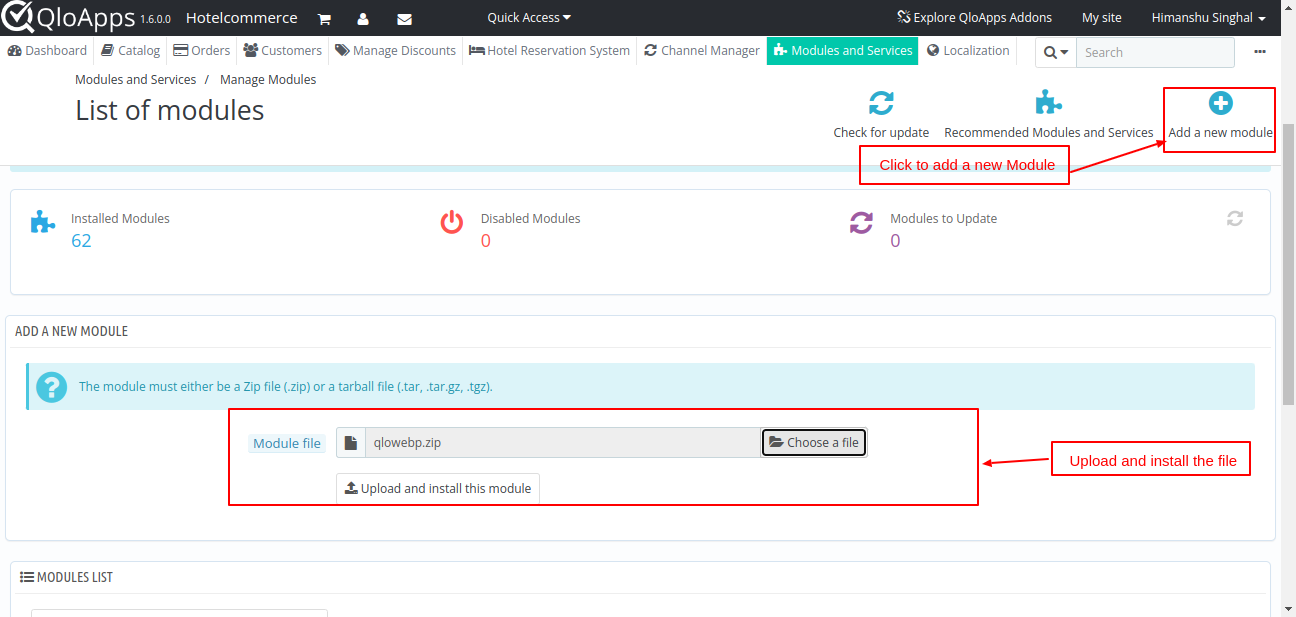This screenshot has height=617, width=1296.
Task: Open the shopping cart icon in header
Action: [x=324, y=19]
